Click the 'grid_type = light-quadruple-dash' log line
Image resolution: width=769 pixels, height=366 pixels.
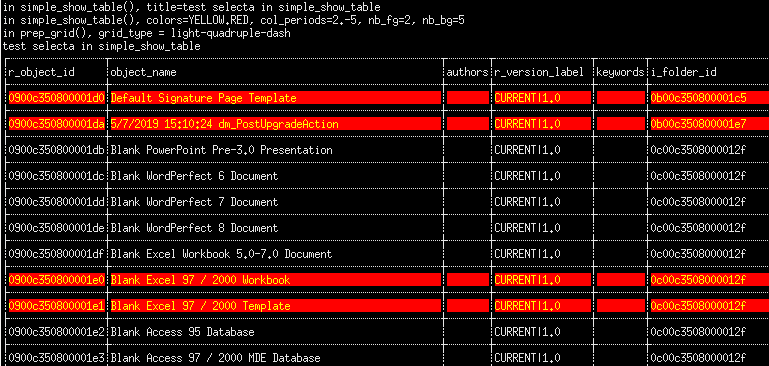(x=147, y=33)
